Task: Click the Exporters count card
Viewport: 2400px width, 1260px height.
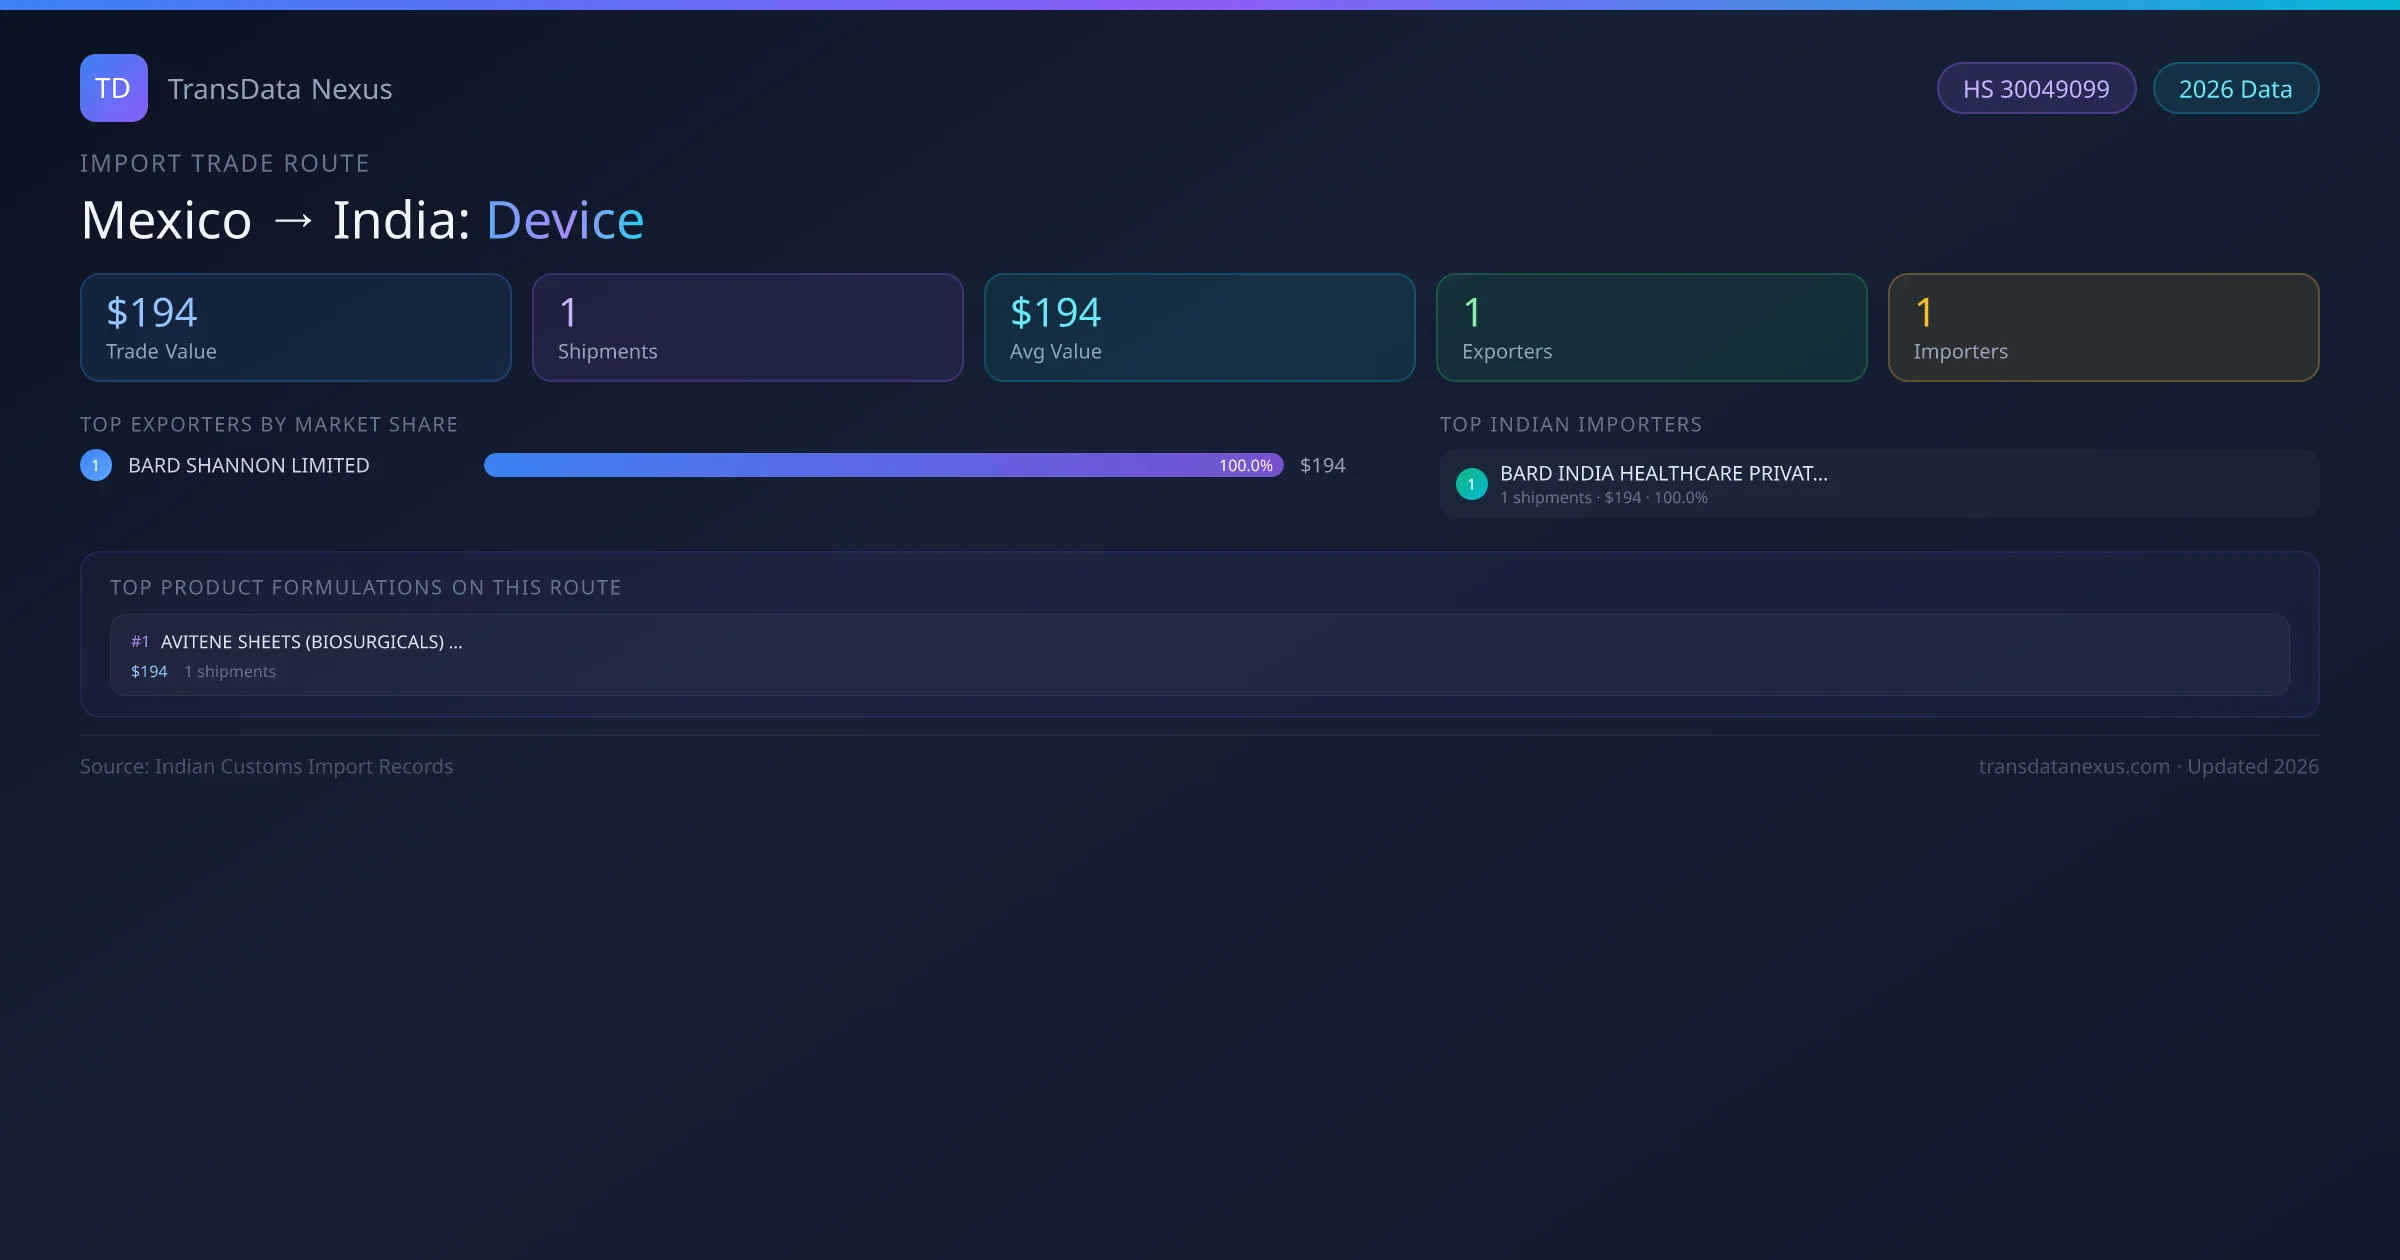Action: [1651, 327]
